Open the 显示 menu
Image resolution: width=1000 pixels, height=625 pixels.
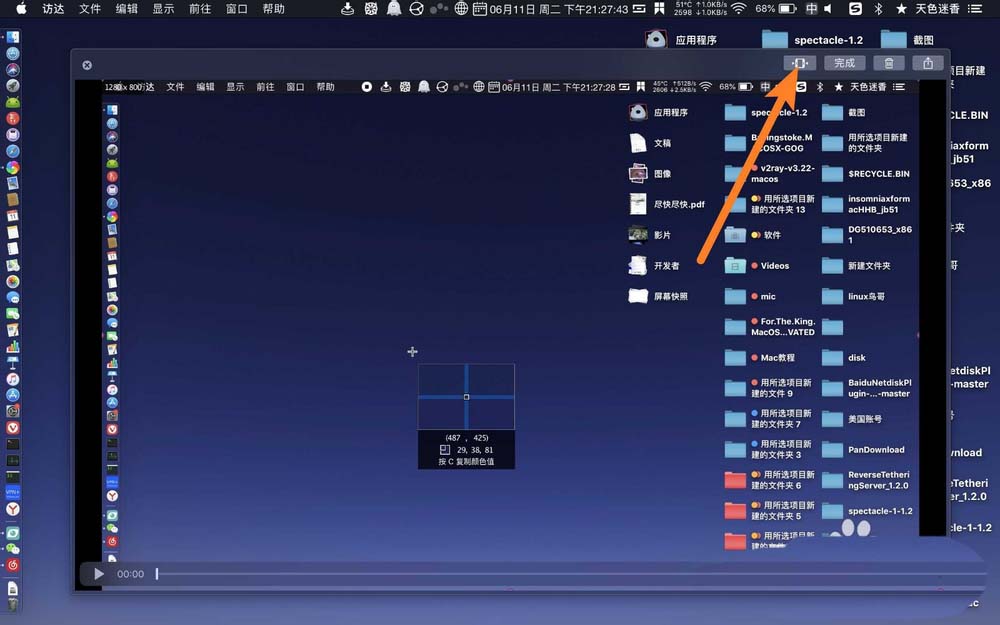click(x=163, y=9)
